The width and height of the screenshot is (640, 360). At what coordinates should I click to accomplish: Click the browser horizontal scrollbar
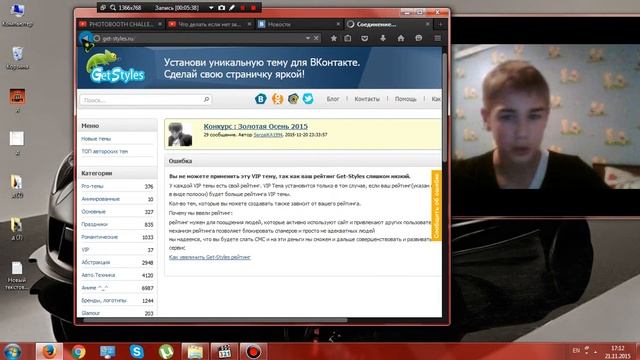216,321
